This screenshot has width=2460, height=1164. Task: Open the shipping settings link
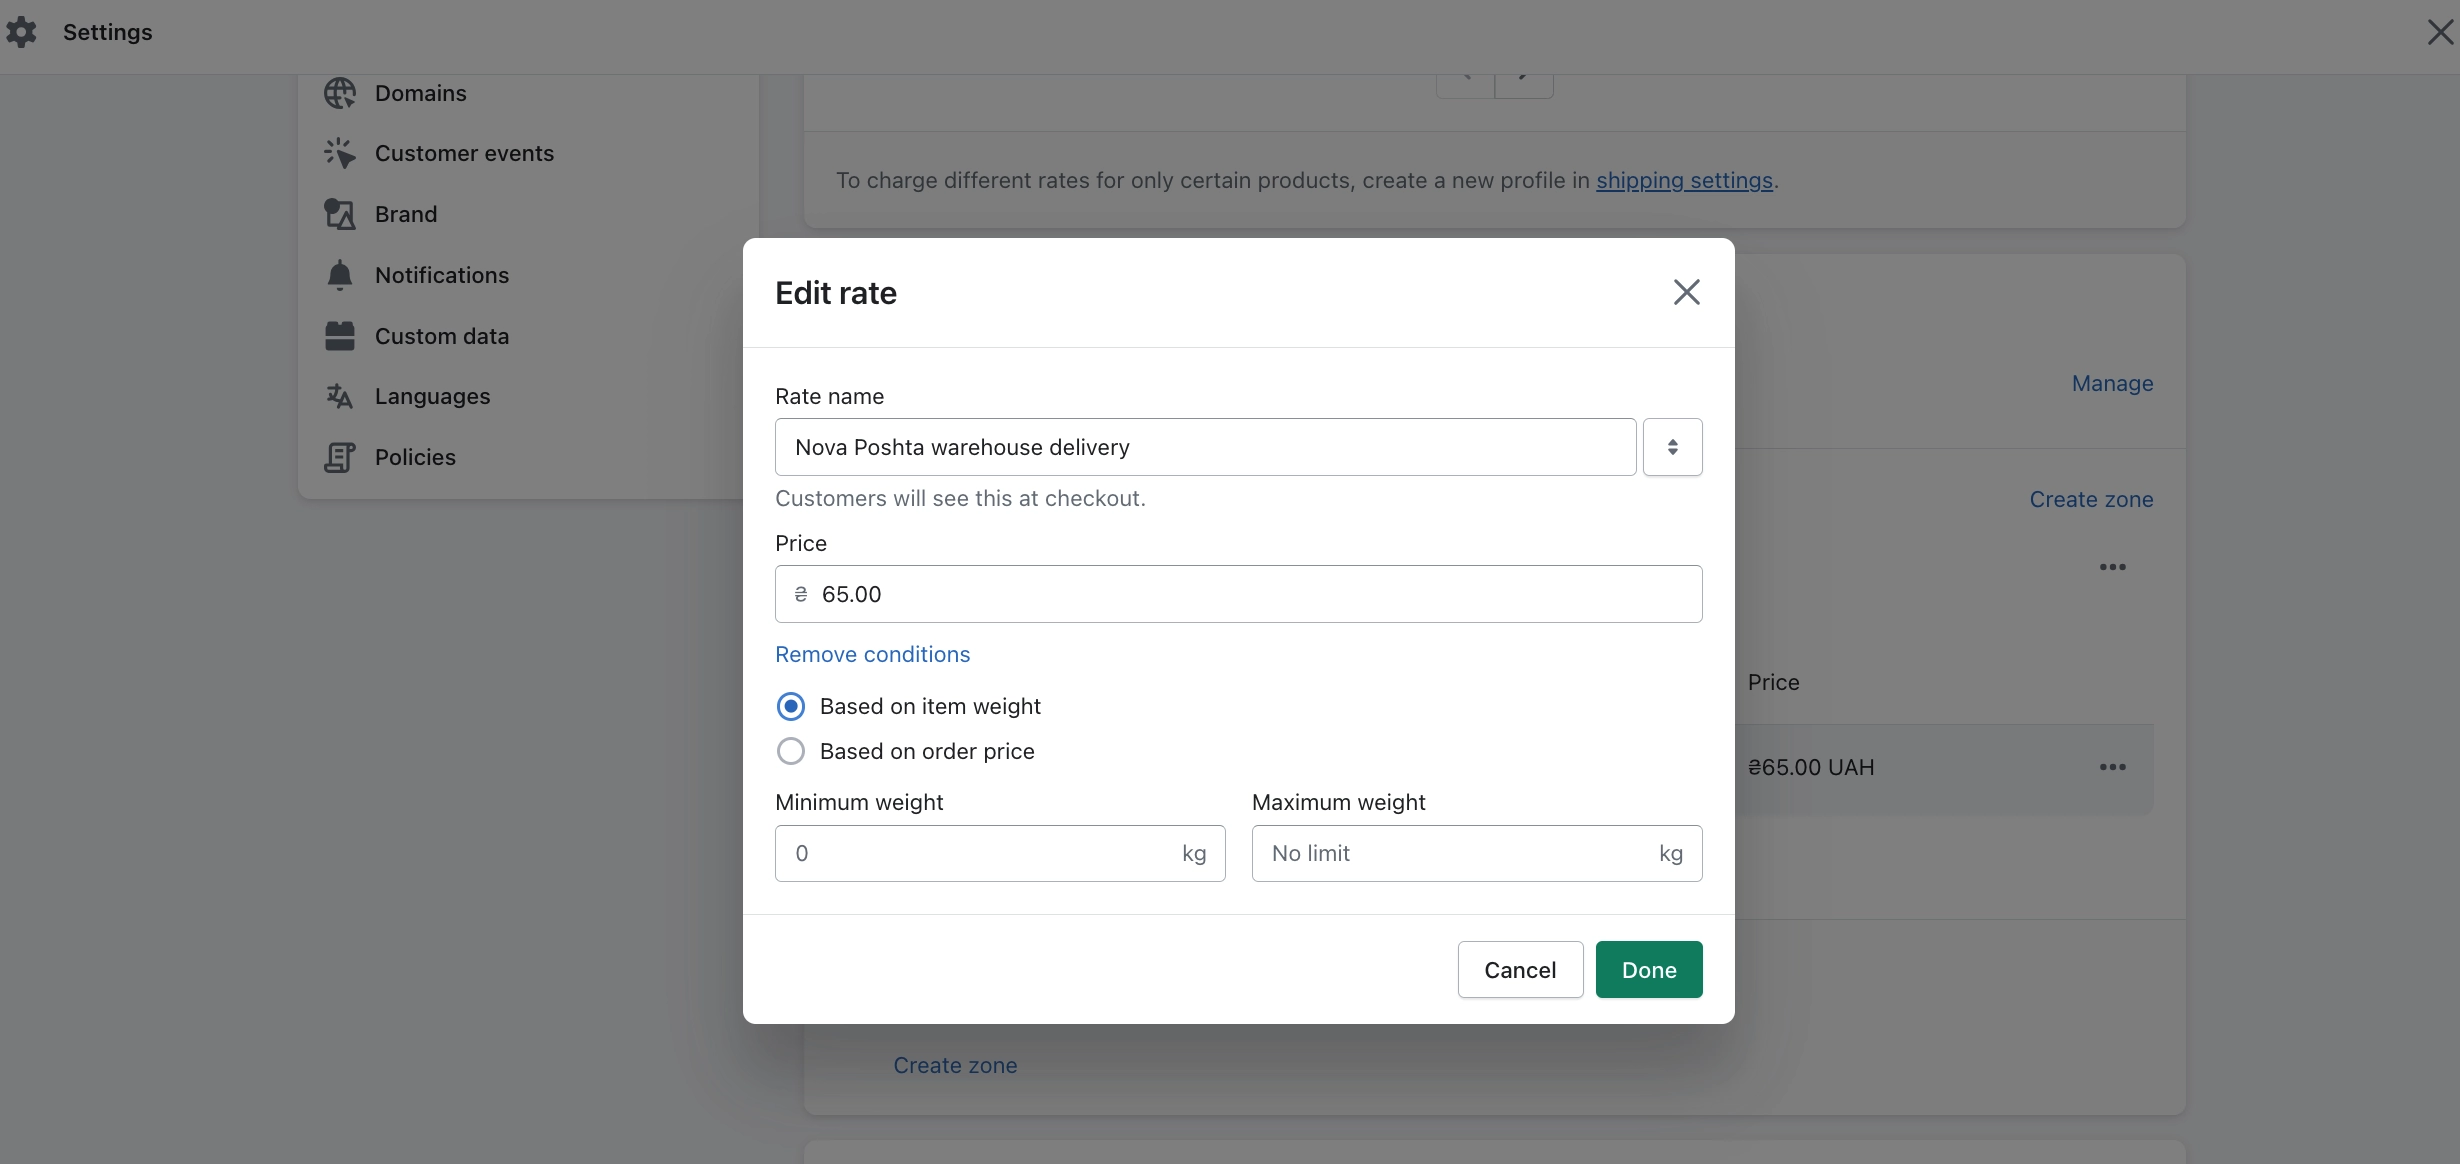(1684, 180)
